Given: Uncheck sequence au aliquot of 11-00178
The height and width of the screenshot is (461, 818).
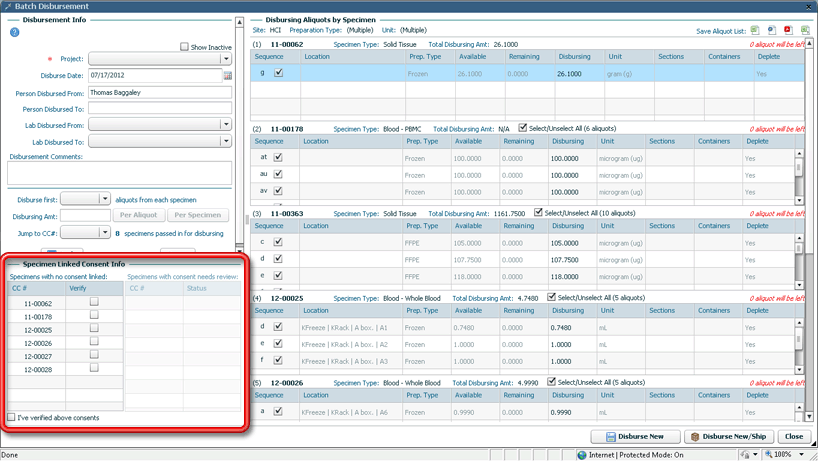Looking at the screenshot, I should tap(278, 174).
